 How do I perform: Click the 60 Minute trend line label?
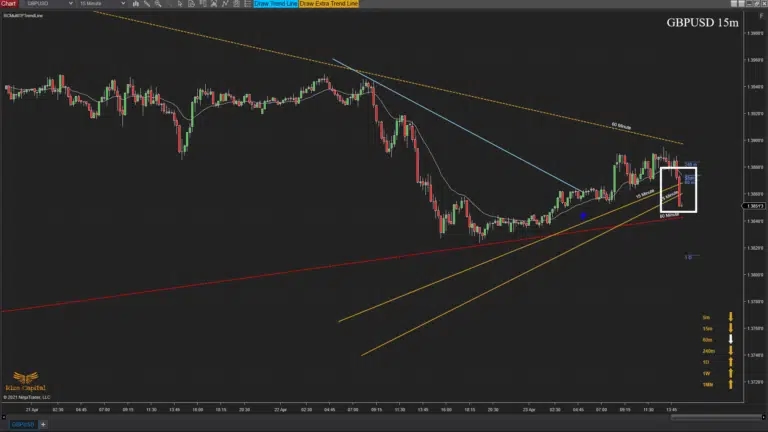point(623,125)
